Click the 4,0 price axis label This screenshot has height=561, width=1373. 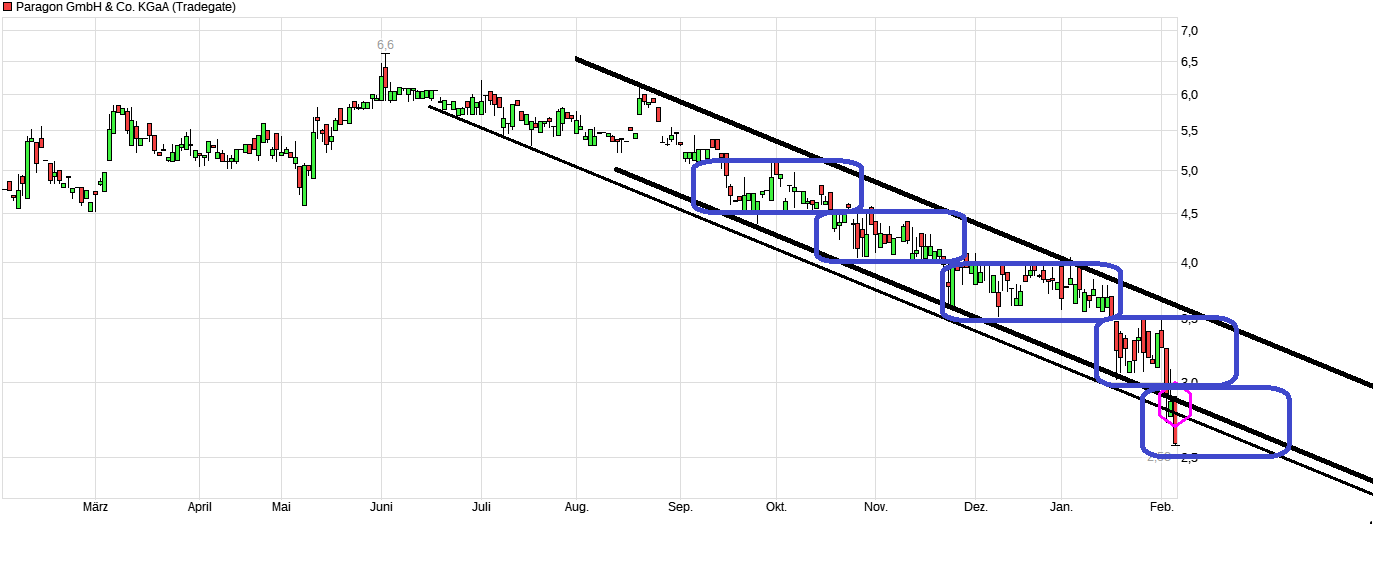(1189, 263)
